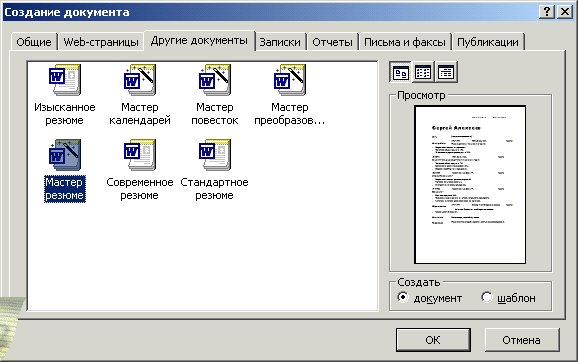Click the Мастер календарей label text
This screenshot has height=362, width=578.
(x=140, y=114)
